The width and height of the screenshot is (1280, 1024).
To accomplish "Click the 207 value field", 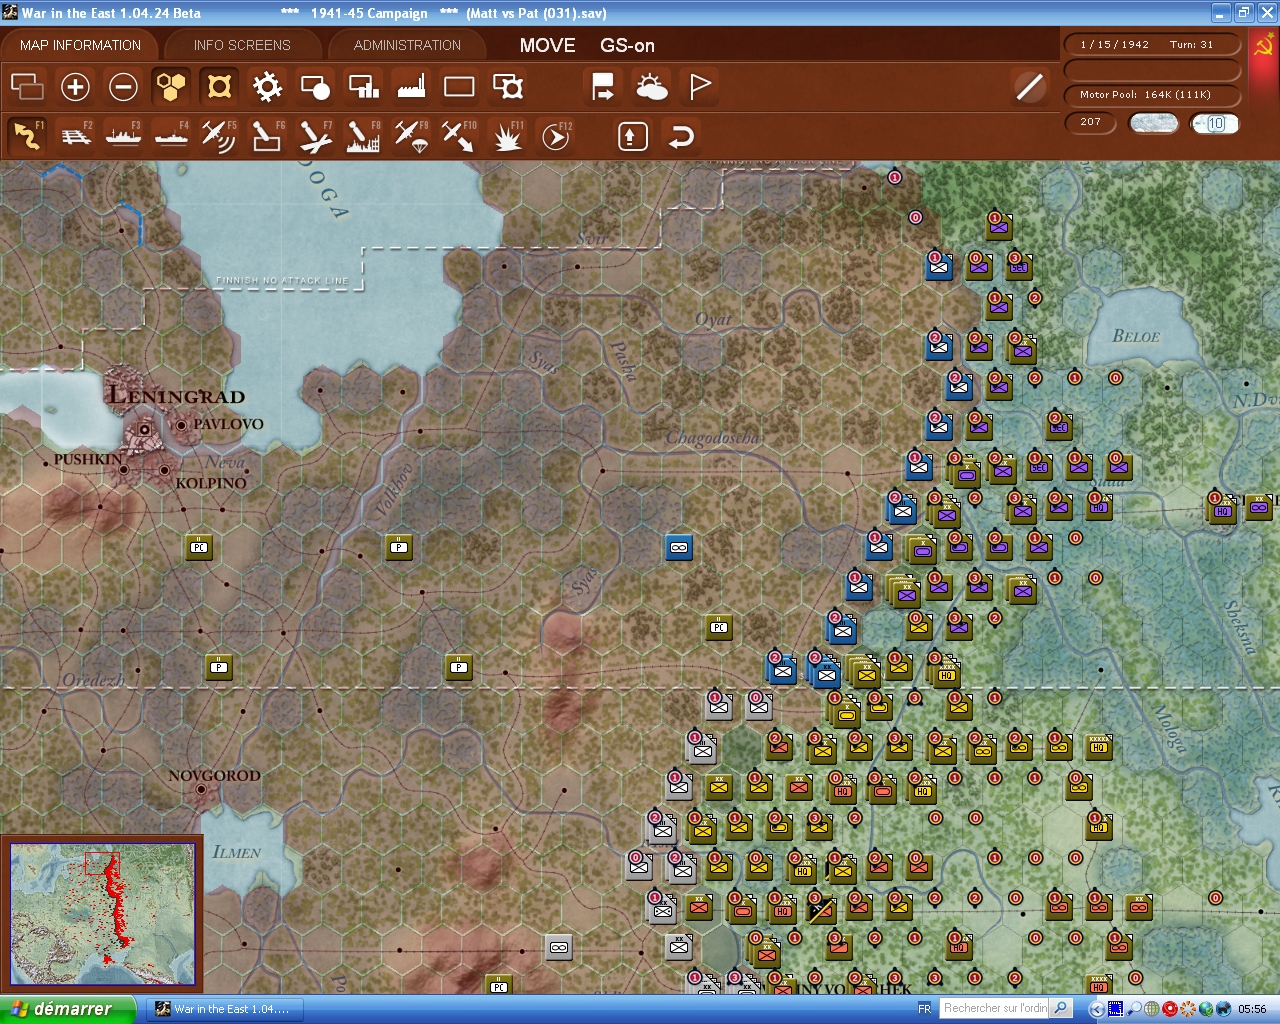I will click(x=1090, y=122).
